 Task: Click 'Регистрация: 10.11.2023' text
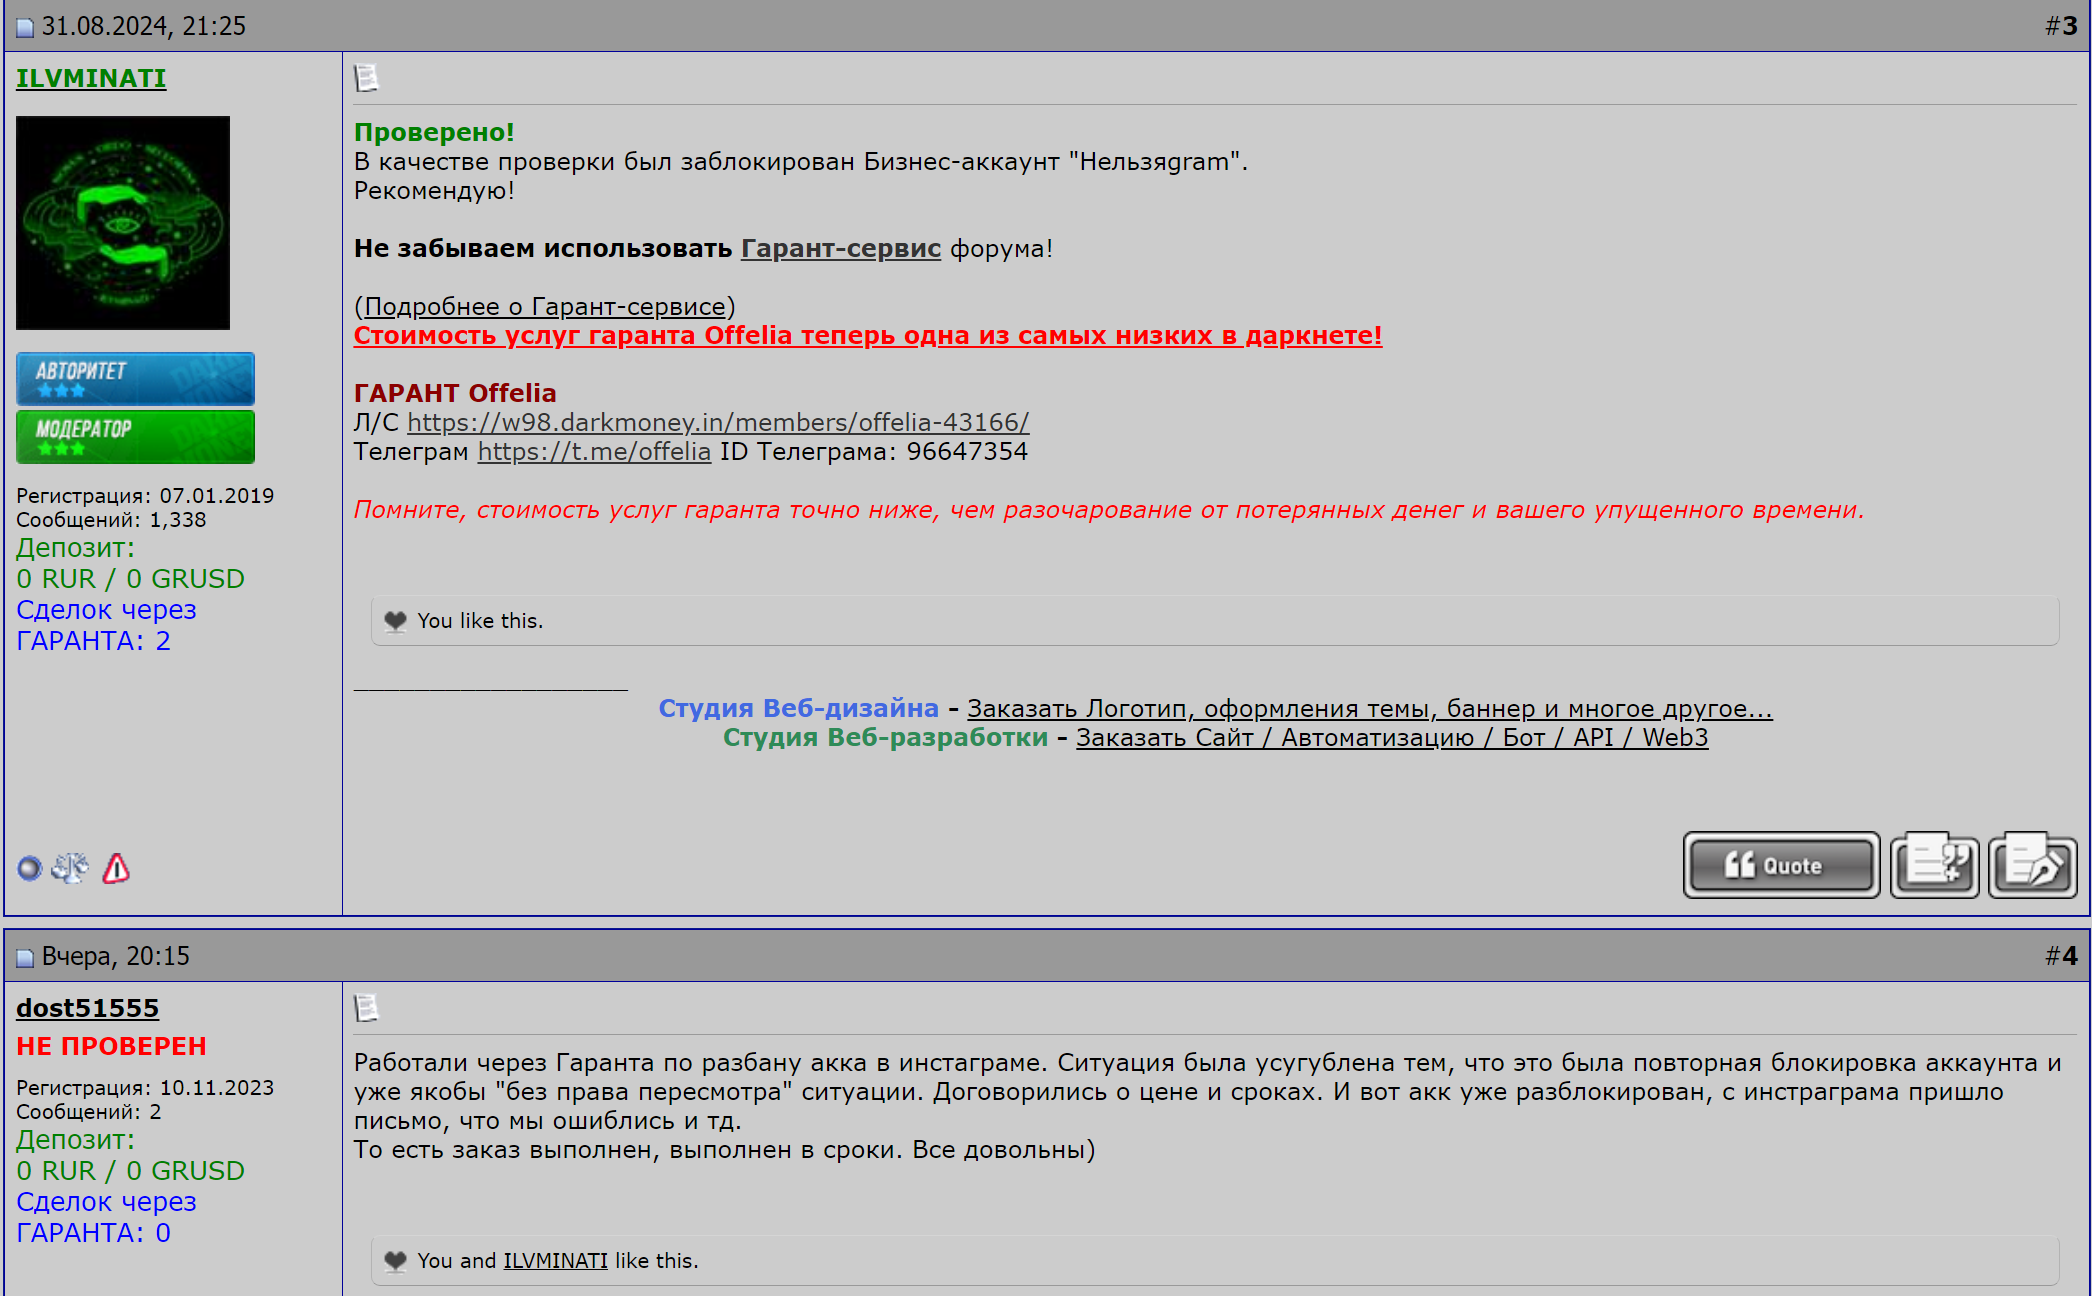click(145, 1088)
